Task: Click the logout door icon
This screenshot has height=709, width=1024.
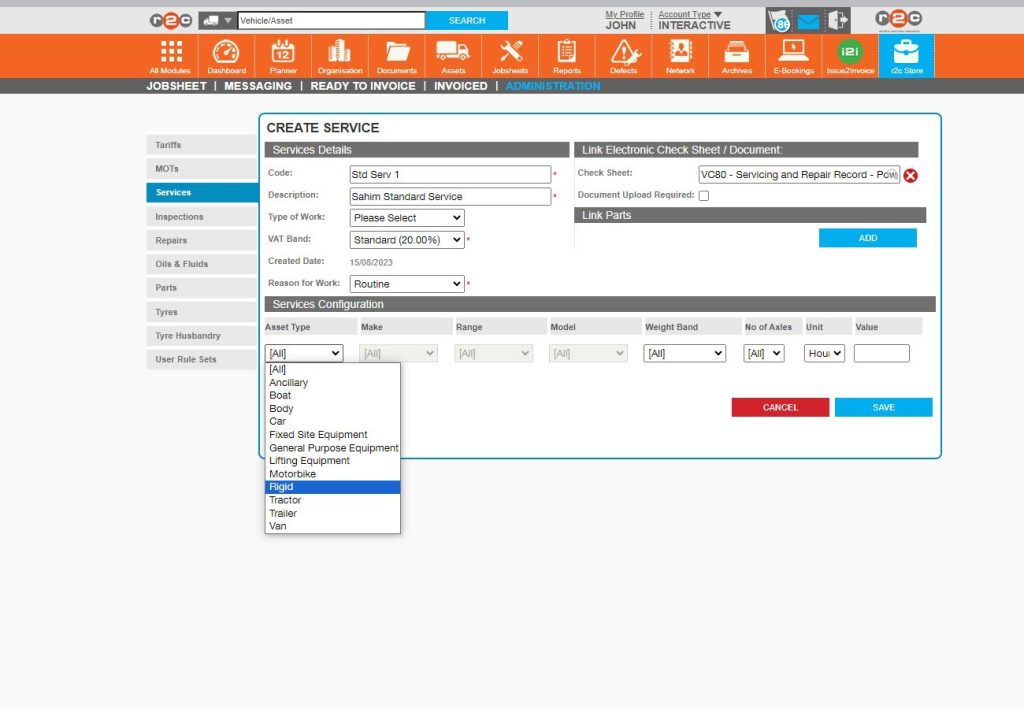Action: click(837, 21)
